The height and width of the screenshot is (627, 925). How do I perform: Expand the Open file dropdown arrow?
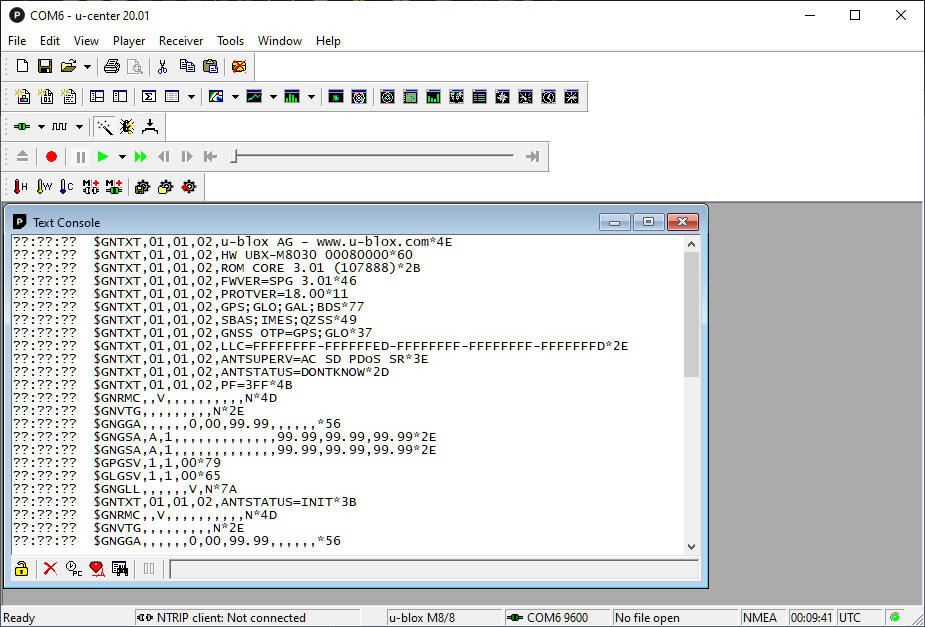[x=87, y=67]
